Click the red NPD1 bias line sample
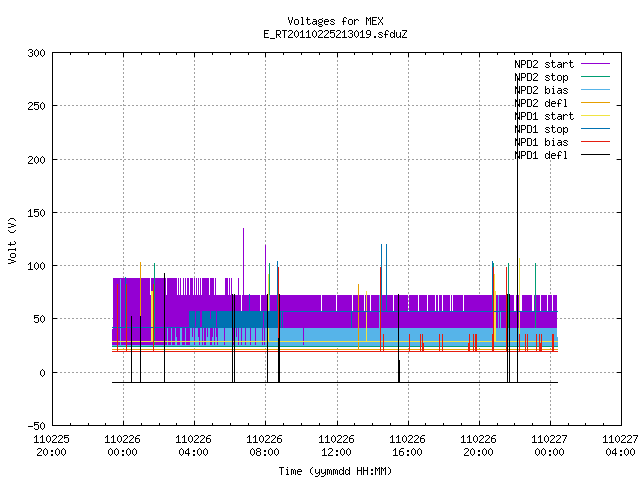 click(x=596, y=142)
